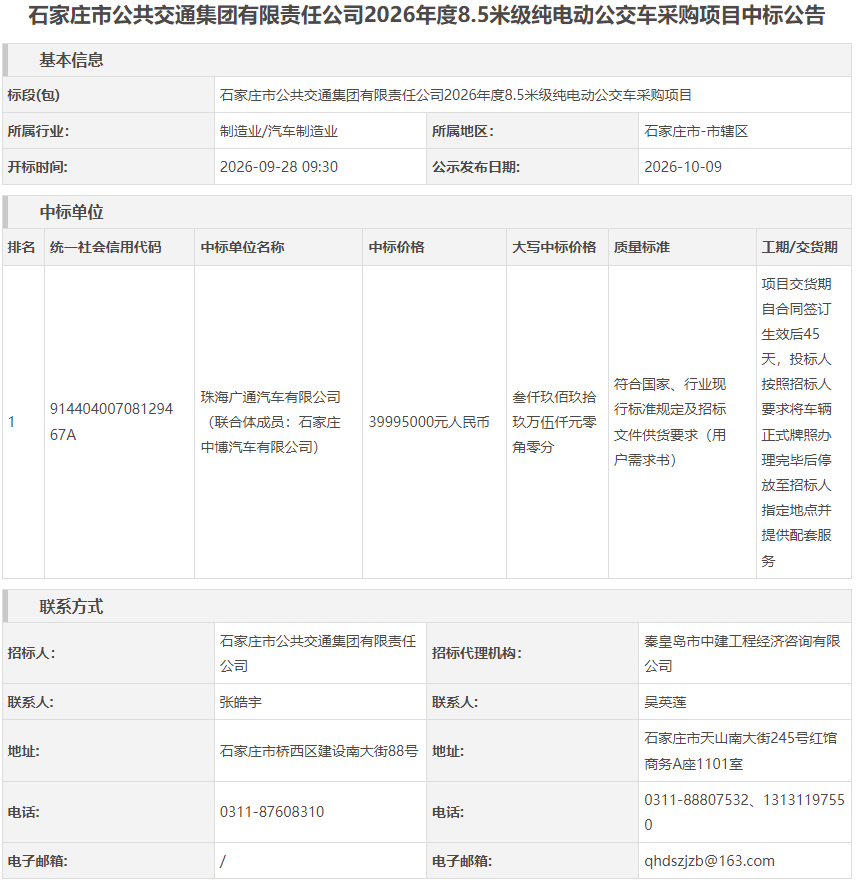Click the 统一社会信用代码 column header
Image resolution: width=856 pixels, height=882 pixels.
(105, 247)
